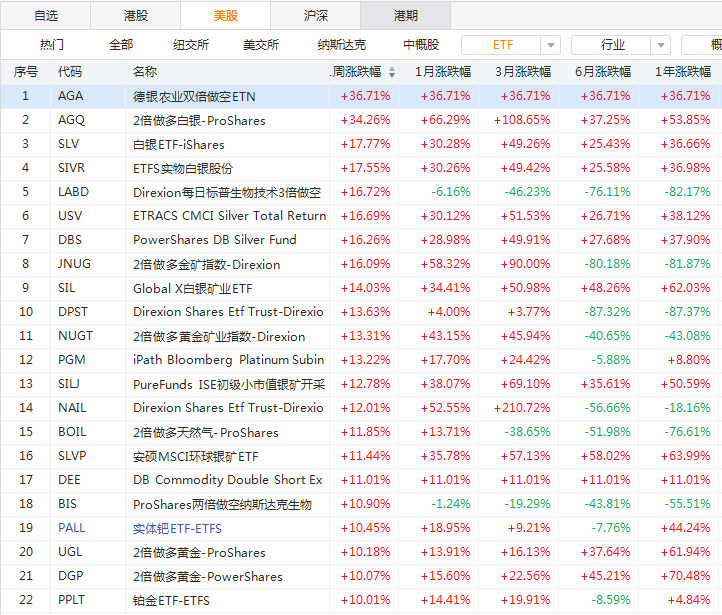Select the BOIL ticker code
The height and width of the screenshot is (615, 722).
point(72,431)
